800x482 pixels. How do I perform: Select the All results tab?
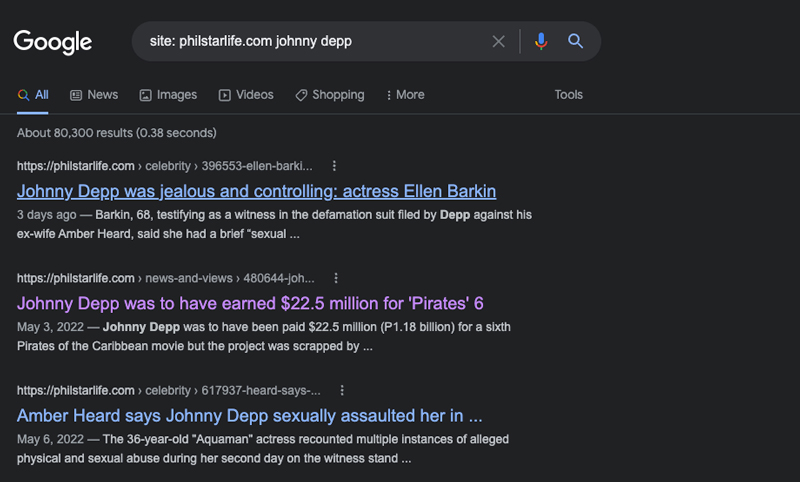coord(33,95)
